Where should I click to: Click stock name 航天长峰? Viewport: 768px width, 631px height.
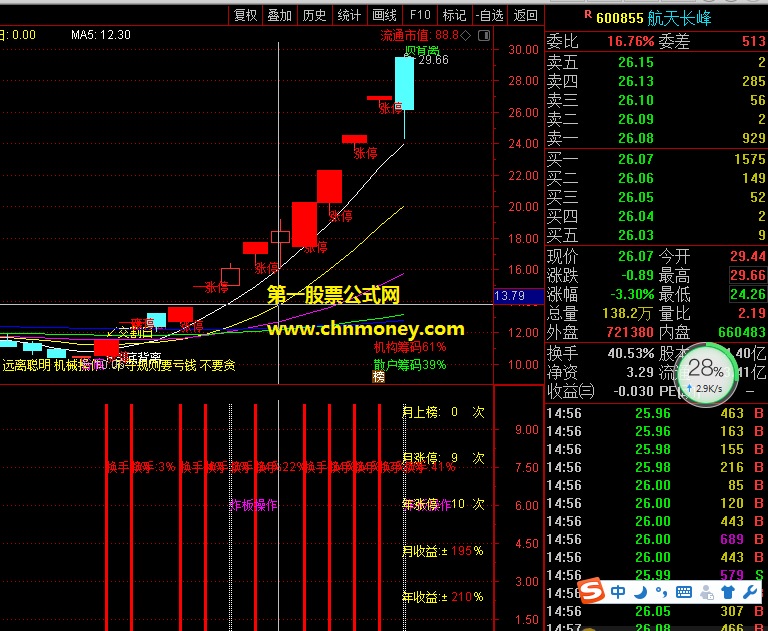(x=679, y=19)
